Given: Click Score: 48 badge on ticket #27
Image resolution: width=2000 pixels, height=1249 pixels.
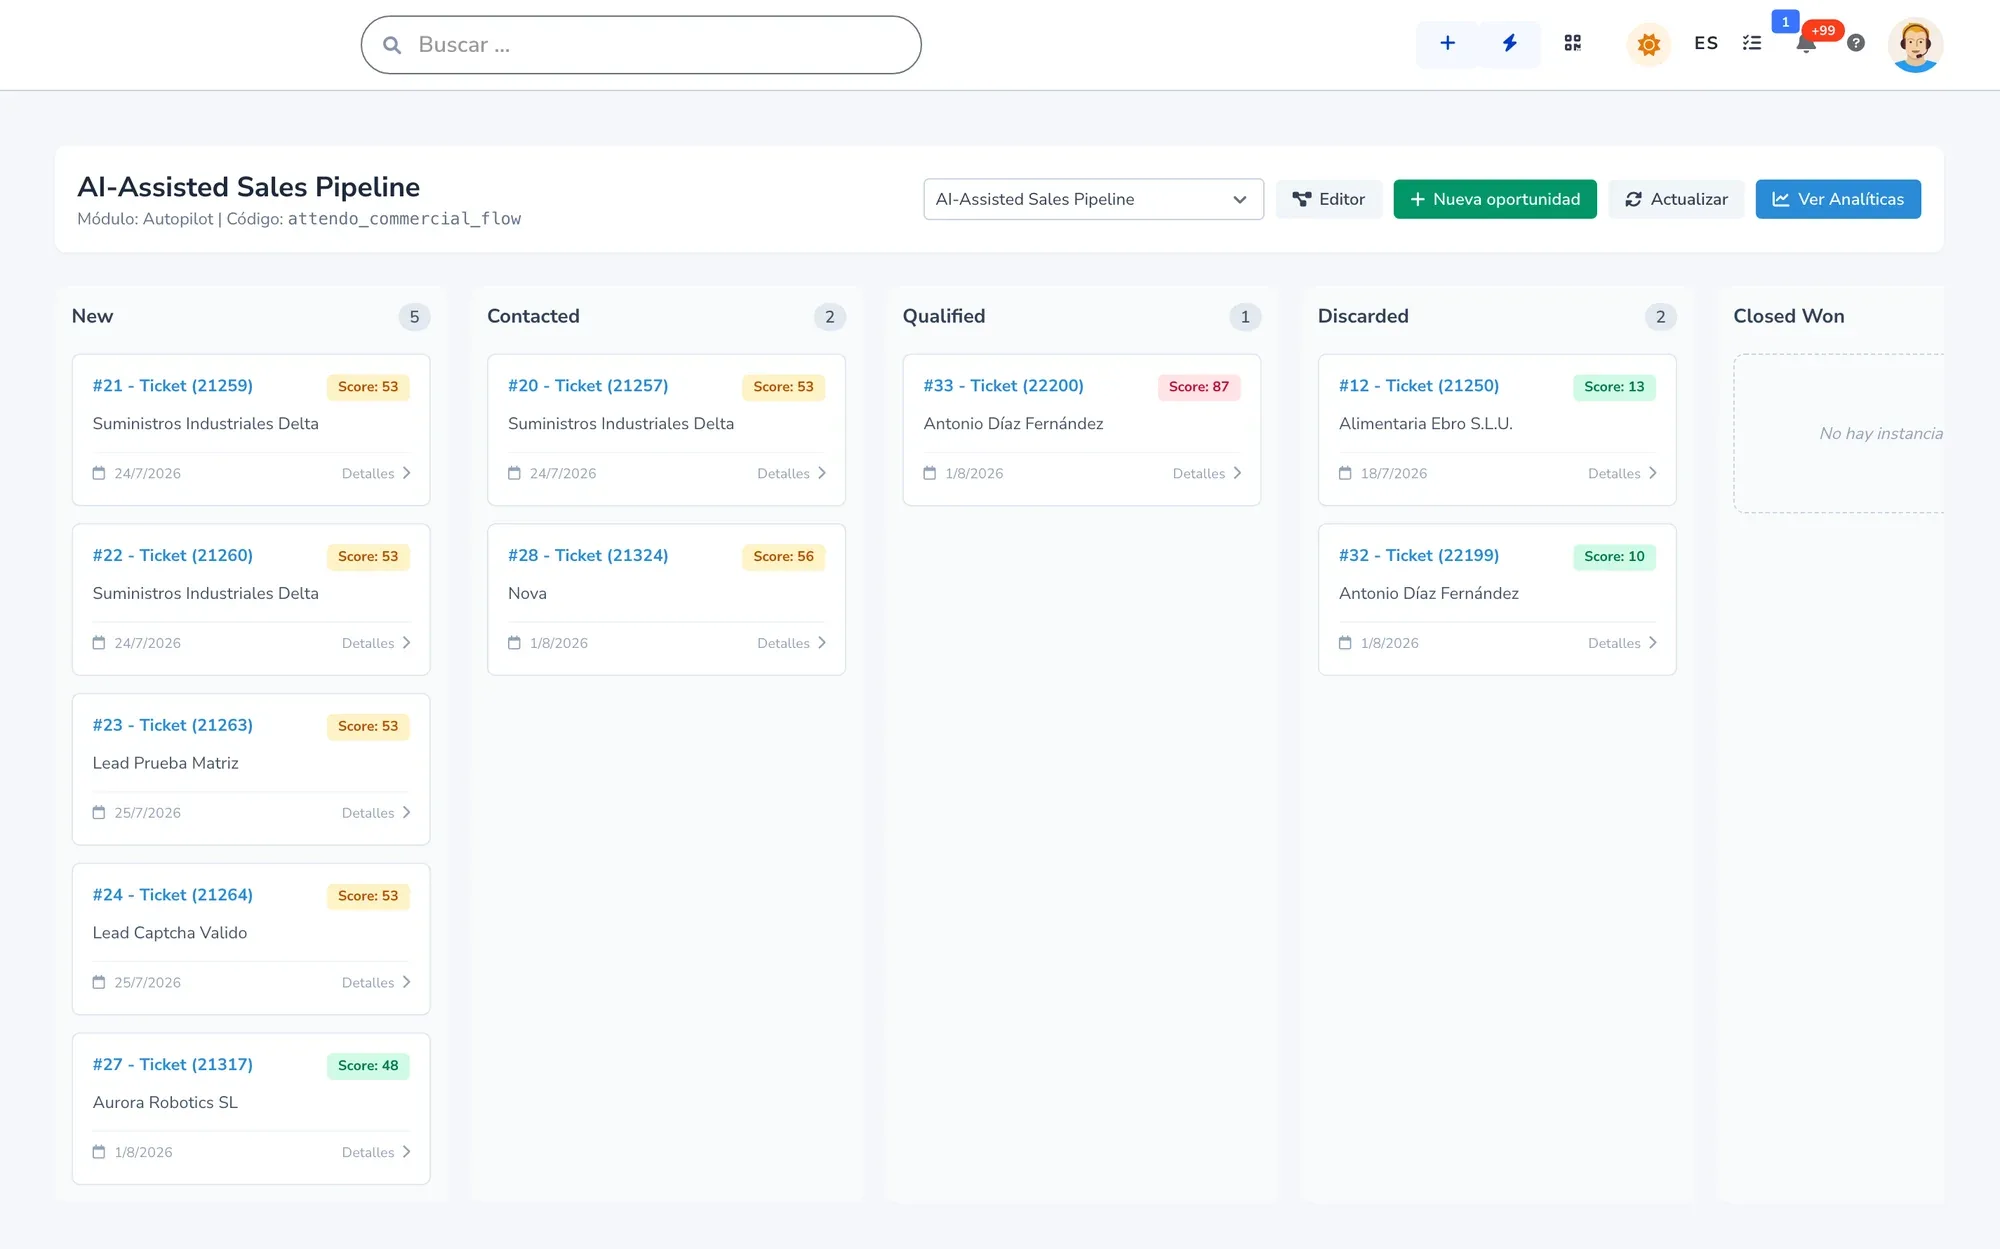Looking at the screenshot, I should click(368, 1066).
